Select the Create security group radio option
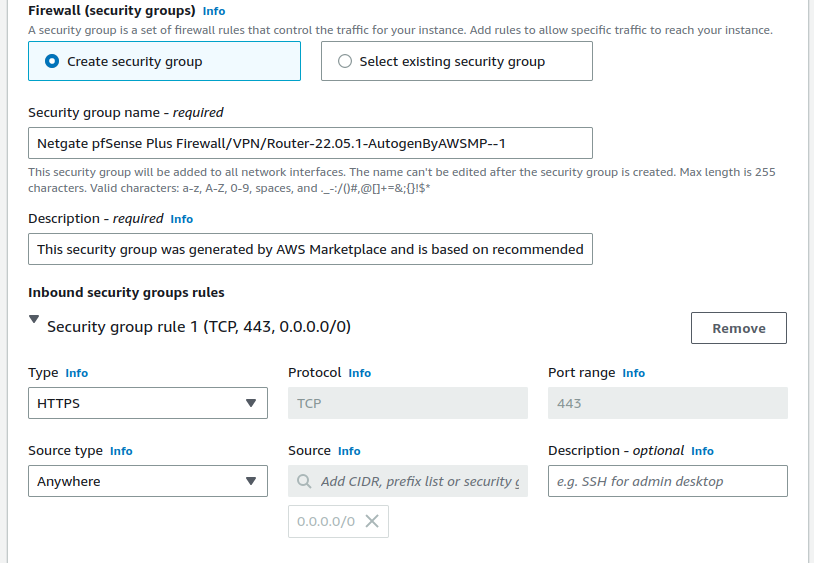Viewport: 814px width, 563px height. [52, 61]
